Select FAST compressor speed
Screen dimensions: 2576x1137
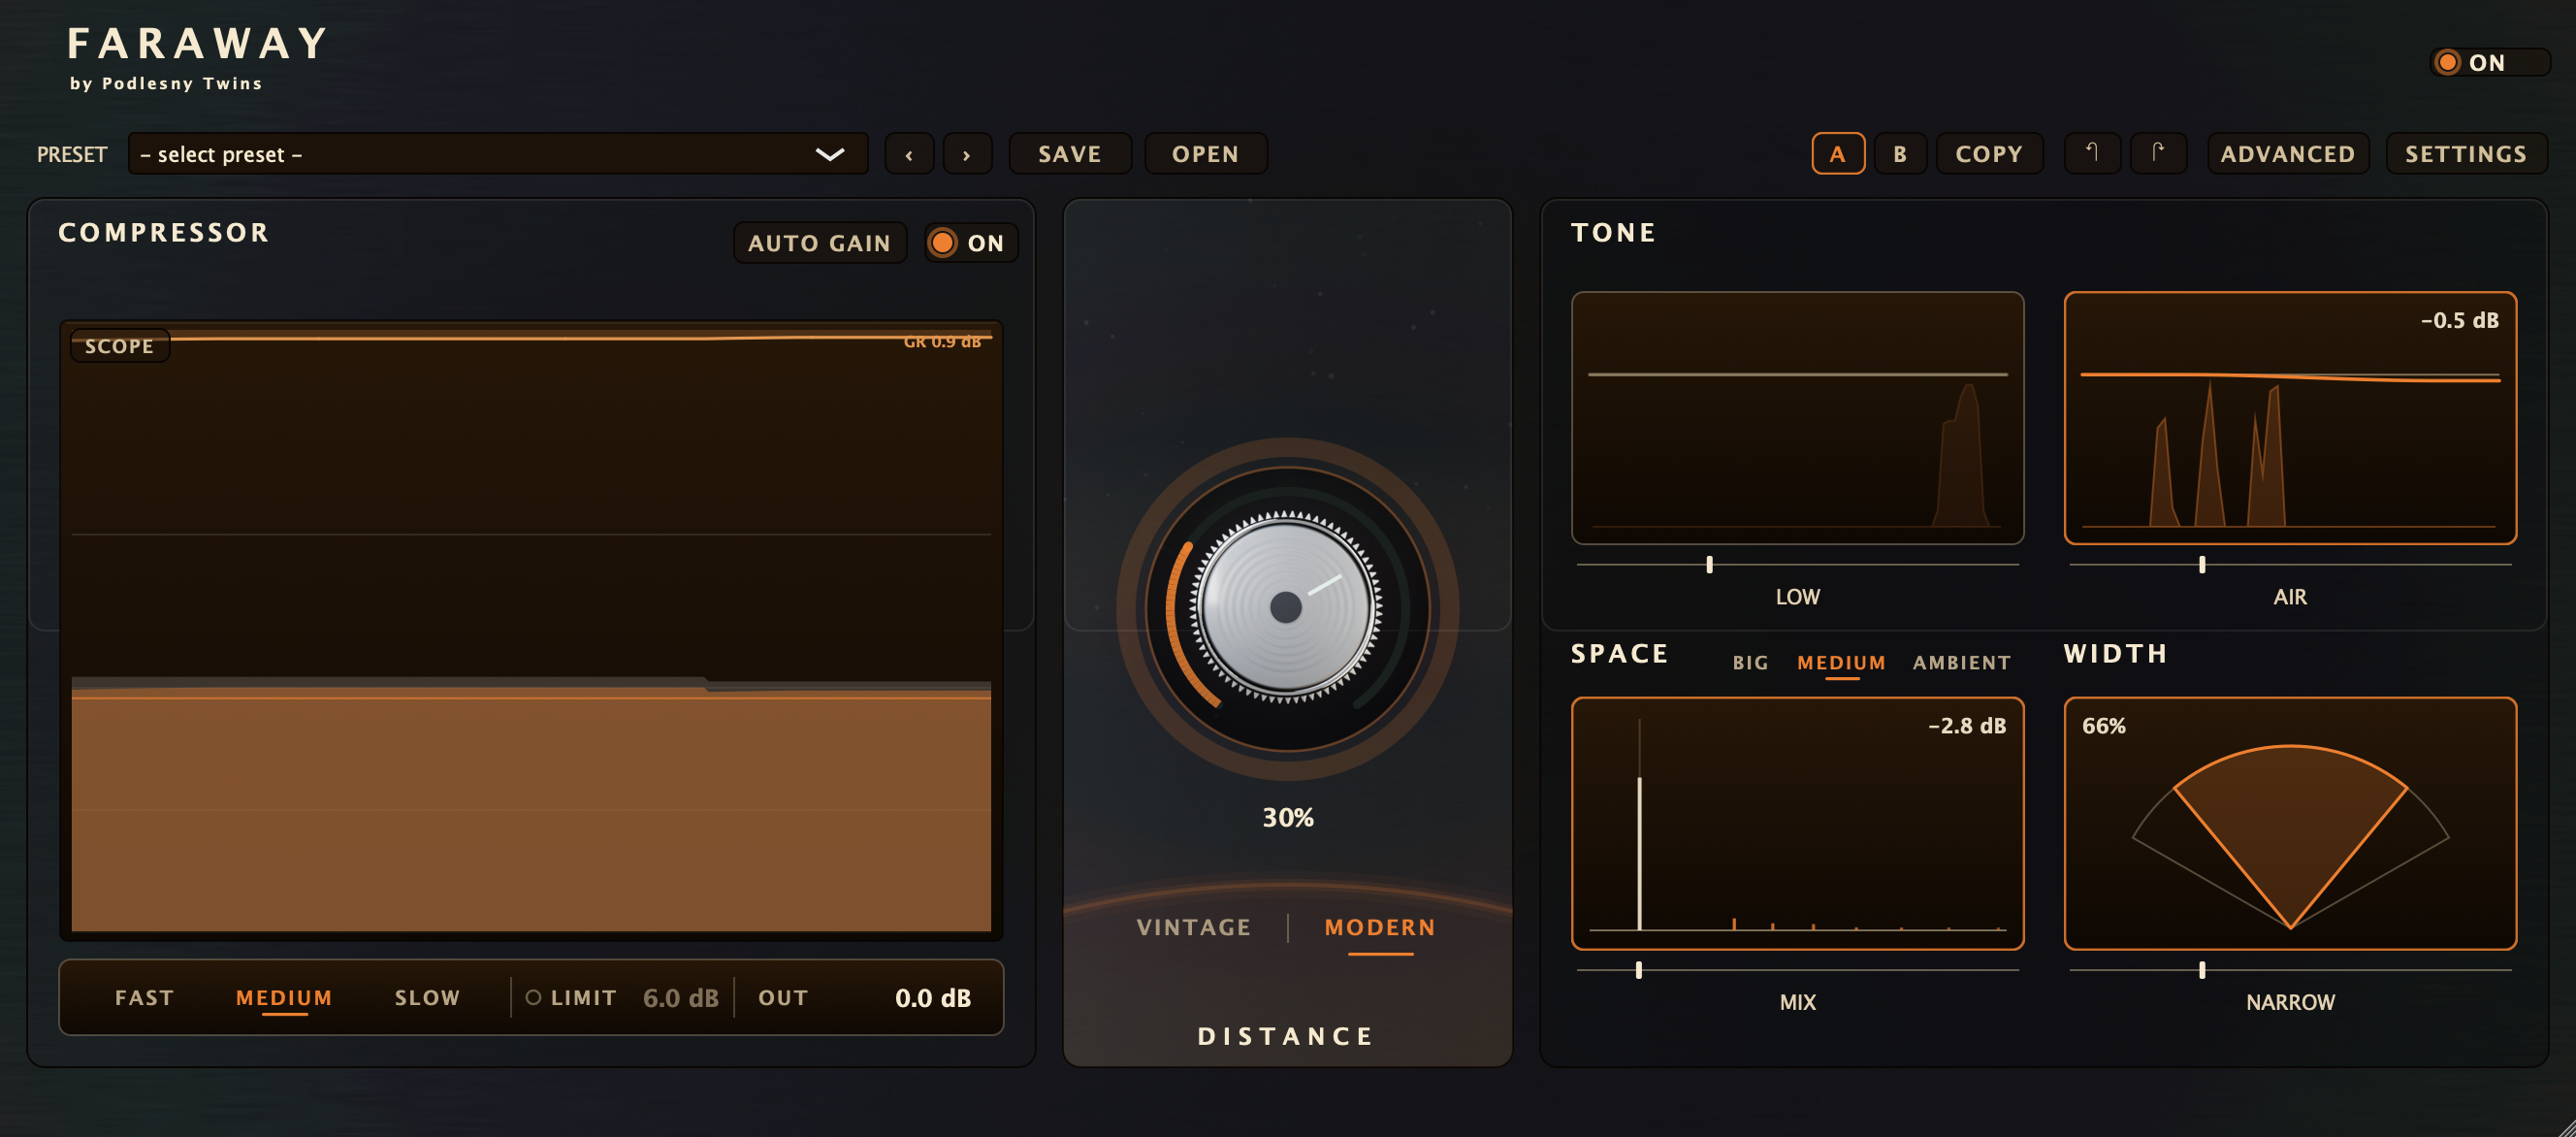coord(145,998)
